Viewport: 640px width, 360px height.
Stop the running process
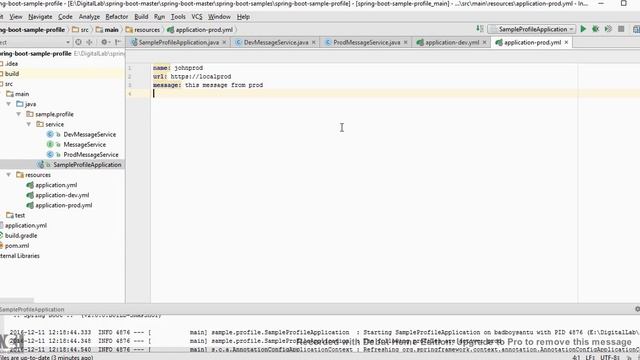[x=621, y=29]
